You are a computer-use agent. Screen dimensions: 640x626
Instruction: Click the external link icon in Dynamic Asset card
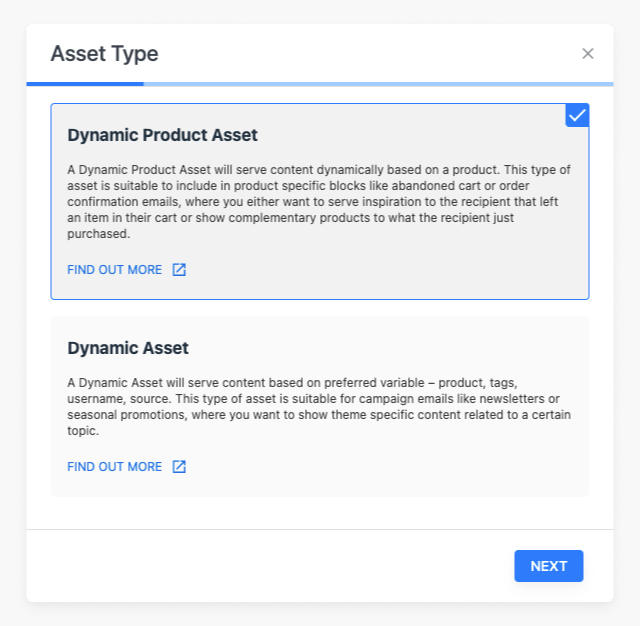(179, 467)
